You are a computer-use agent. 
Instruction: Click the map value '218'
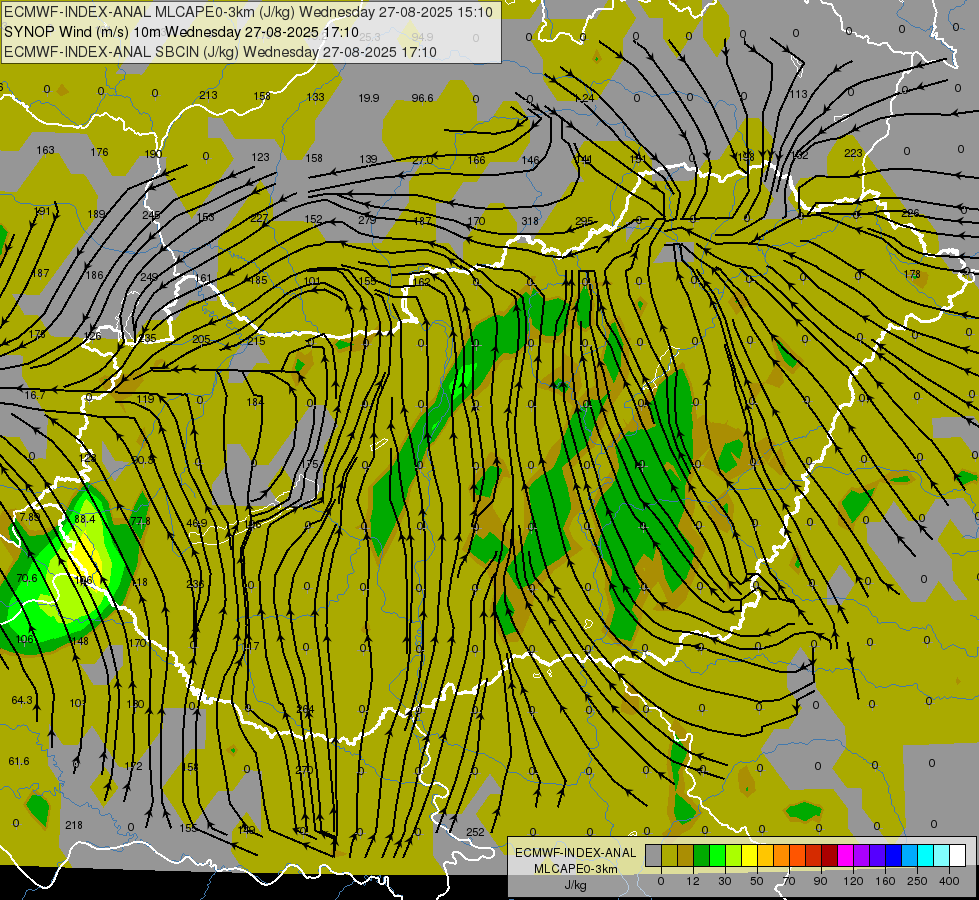click(74, 825)
